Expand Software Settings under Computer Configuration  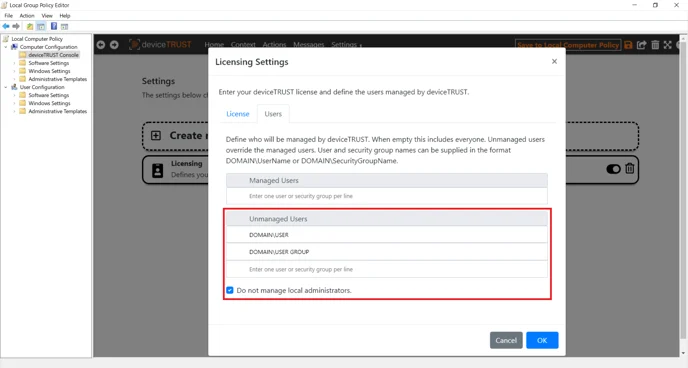(14, 63)
